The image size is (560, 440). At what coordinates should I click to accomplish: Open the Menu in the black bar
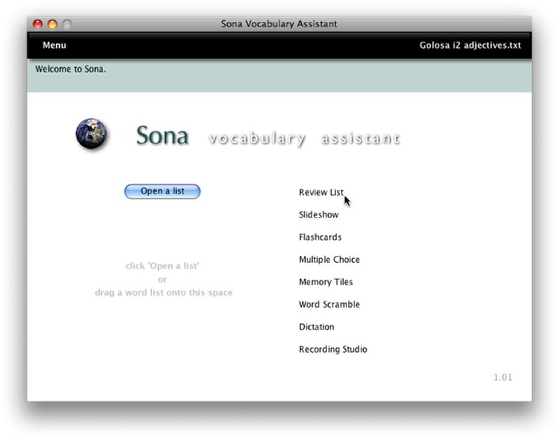point(54,45)
